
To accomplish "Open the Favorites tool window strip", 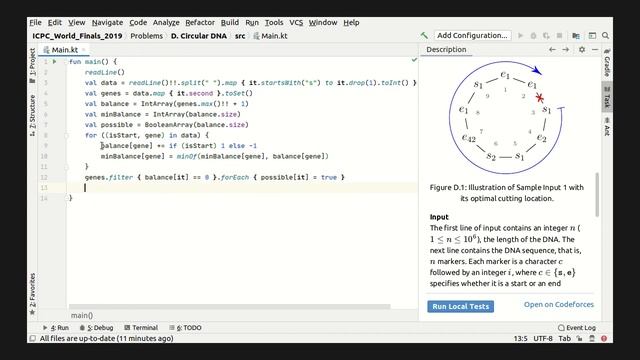I will 32,294.
